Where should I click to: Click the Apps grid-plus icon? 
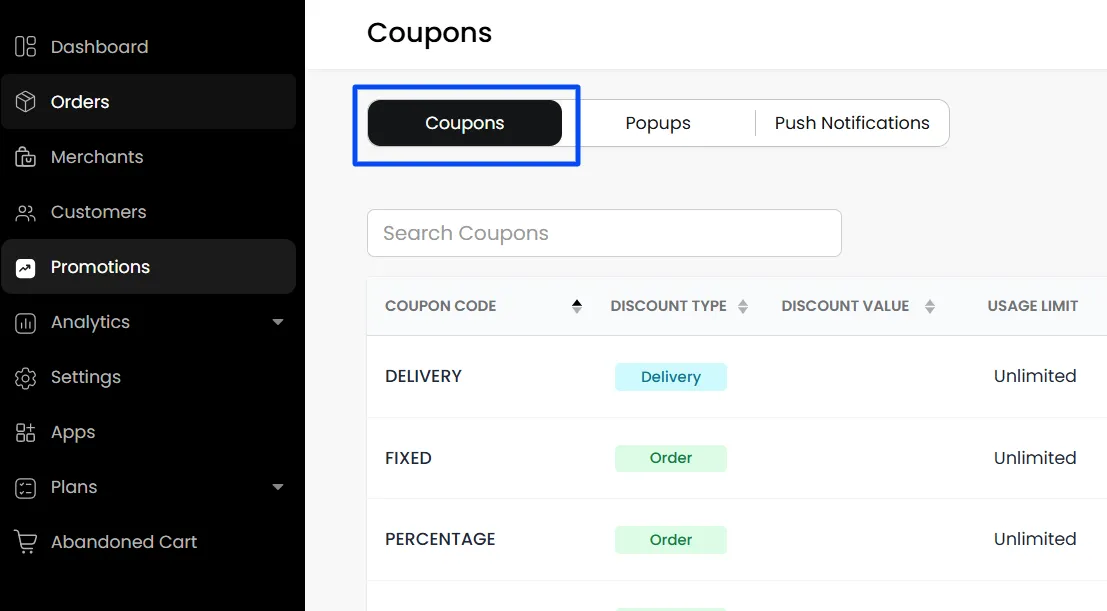click(x=25, y=432)
